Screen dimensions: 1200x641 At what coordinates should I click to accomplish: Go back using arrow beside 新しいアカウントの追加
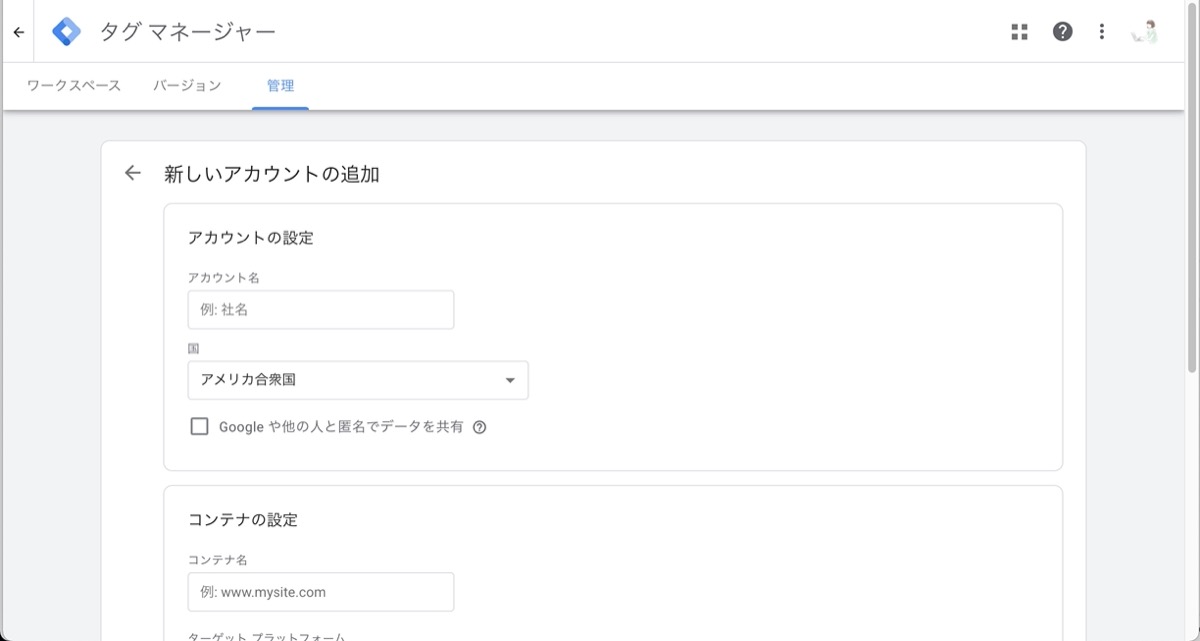133,173
